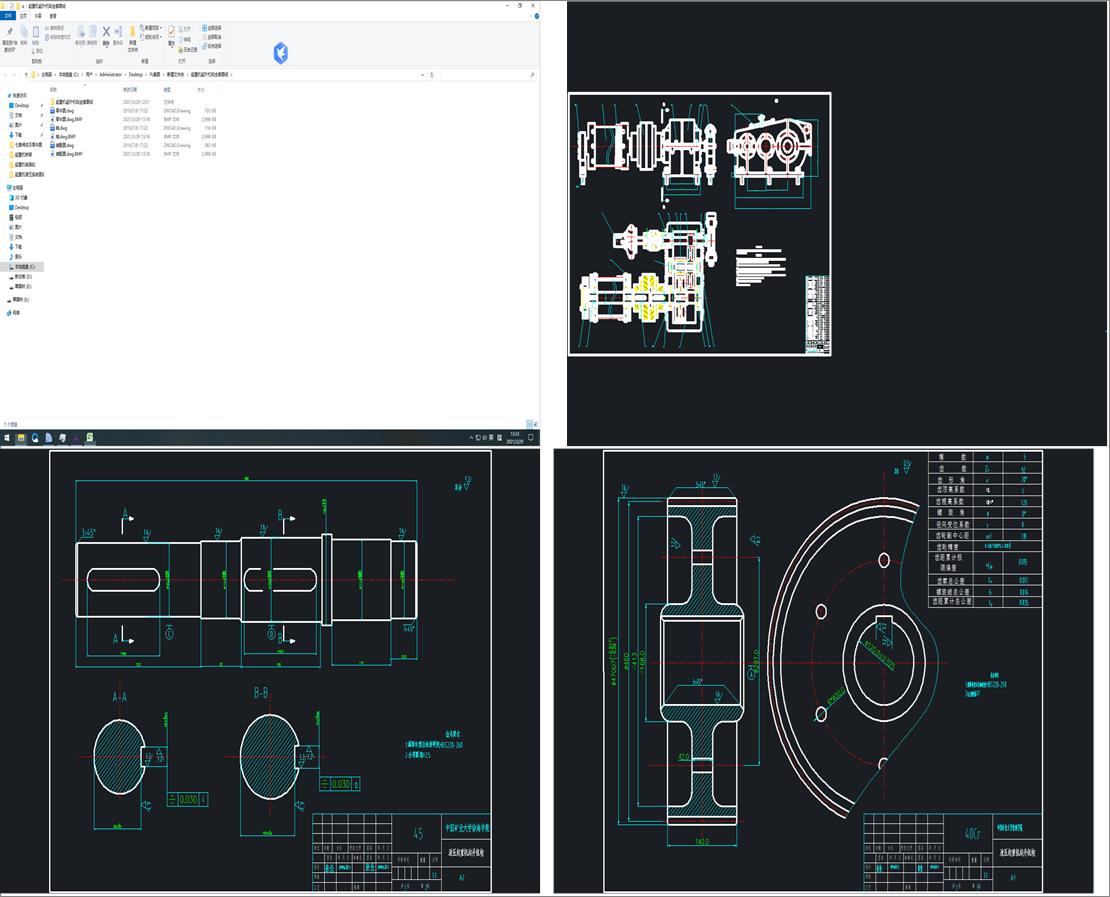The width and height of the screenshot is (1110, 897).
Task: Click the green S app icon on taskbar
Action: point(90,438)
